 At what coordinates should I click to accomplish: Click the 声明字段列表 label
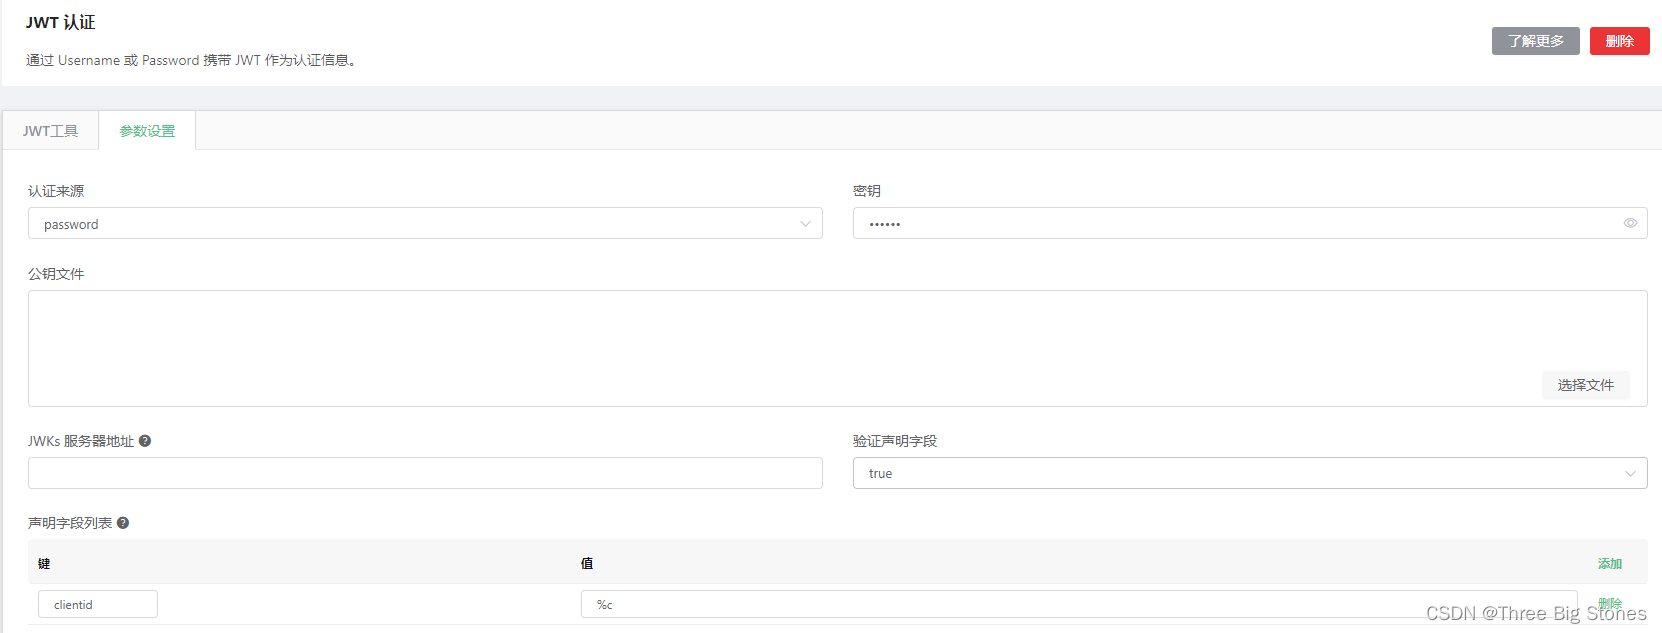[x=70, y=523]
